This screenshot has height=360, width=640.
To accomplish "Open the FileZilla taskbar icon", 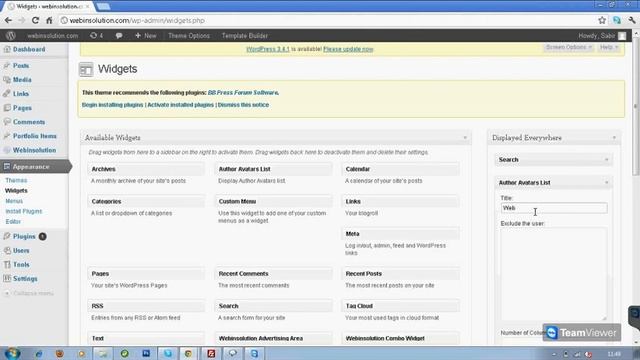I will (211, 353).
